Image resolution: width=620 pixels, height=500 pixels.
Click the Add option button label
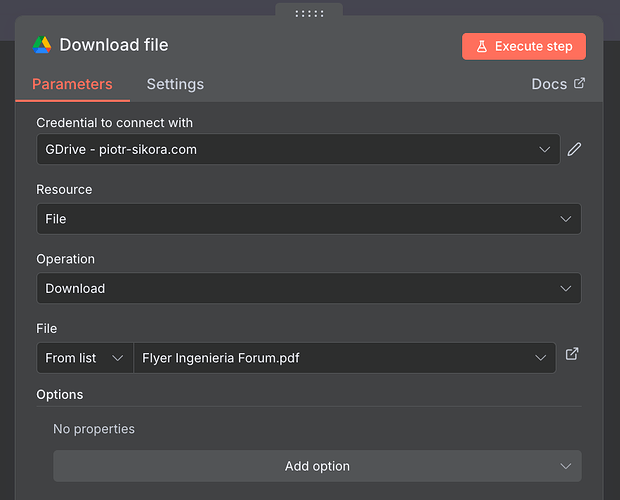(x=317, y=466)
